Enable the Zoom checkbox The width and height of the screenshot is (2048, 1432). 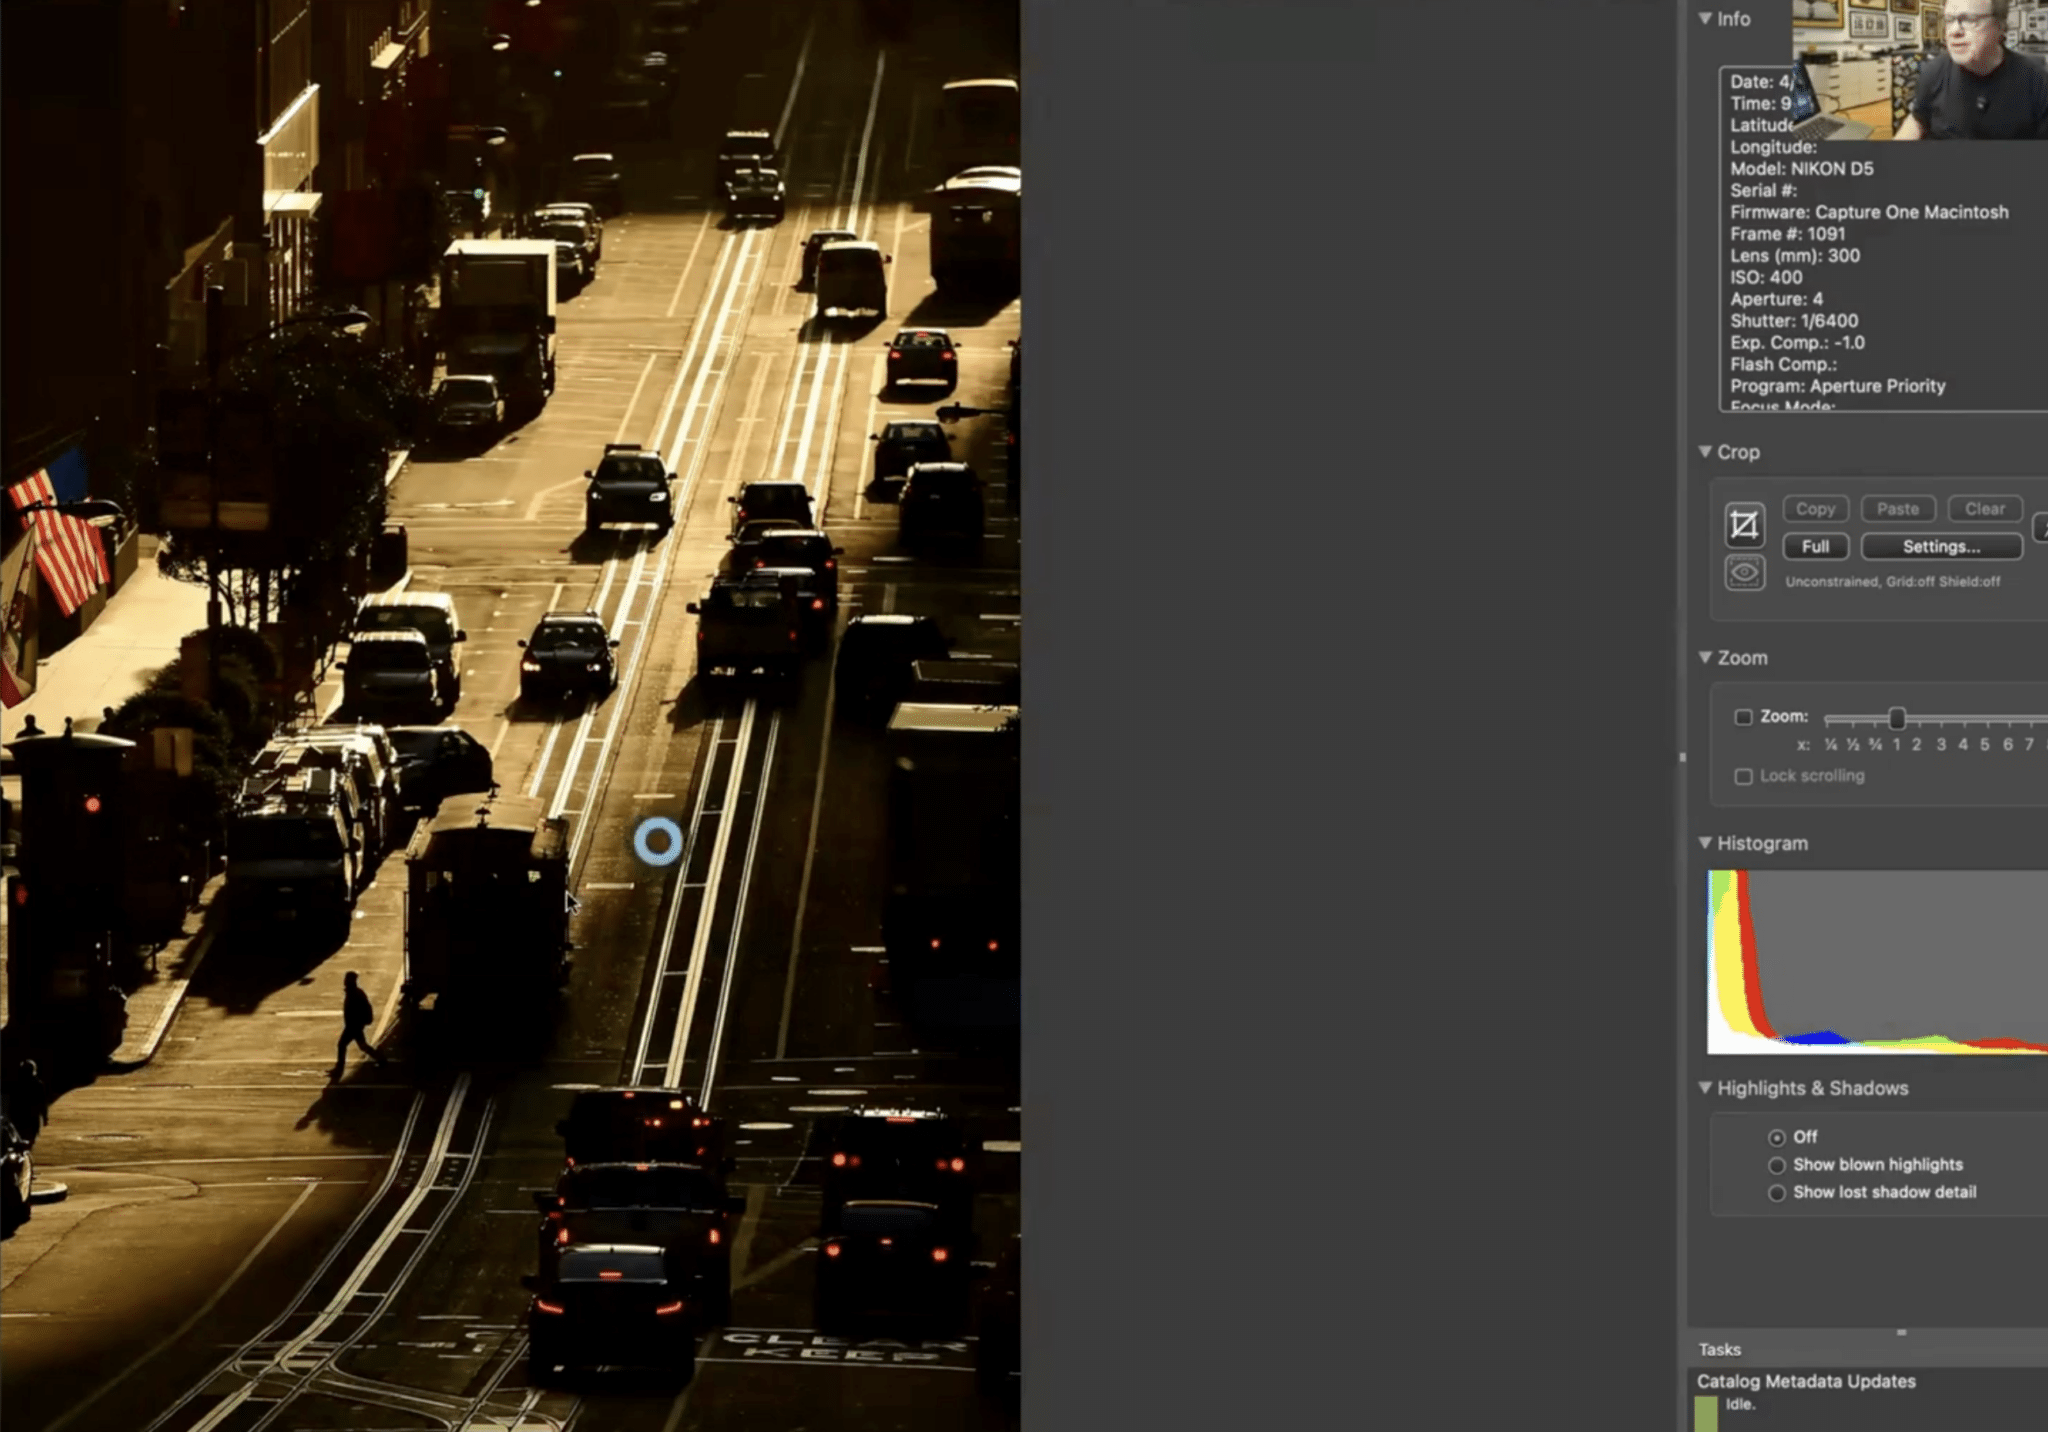click(x=1743, y=717)
